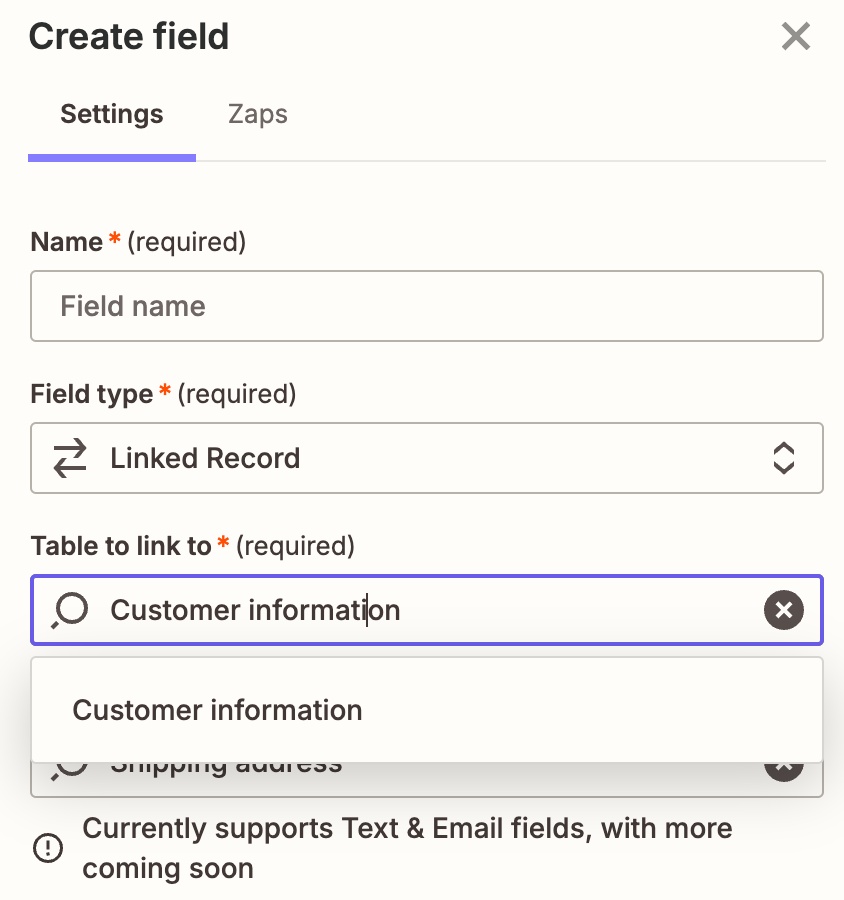Click the Text & Email fields support notice
Image resolution: width=844 pixels, height=900 pixels.
[407, 848]
